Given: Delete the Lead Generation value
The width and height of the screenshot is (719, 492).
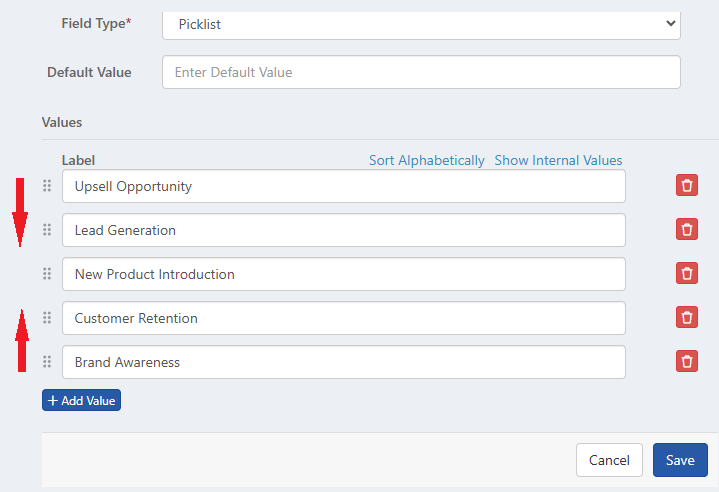Looking at the screenshot, I should [687, 230].
